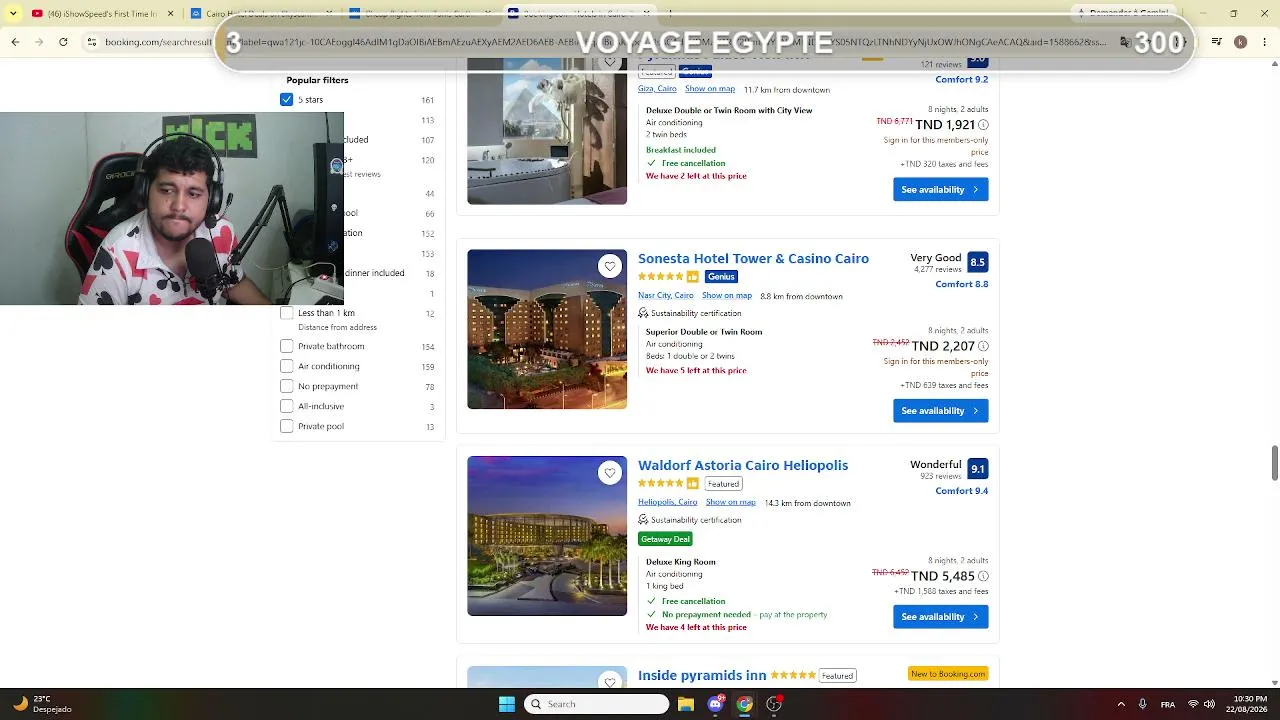Open the weather widget showing 23°C
This screenshot has height=720, width=1280.
pyautogui.click(x=42, y=704)
